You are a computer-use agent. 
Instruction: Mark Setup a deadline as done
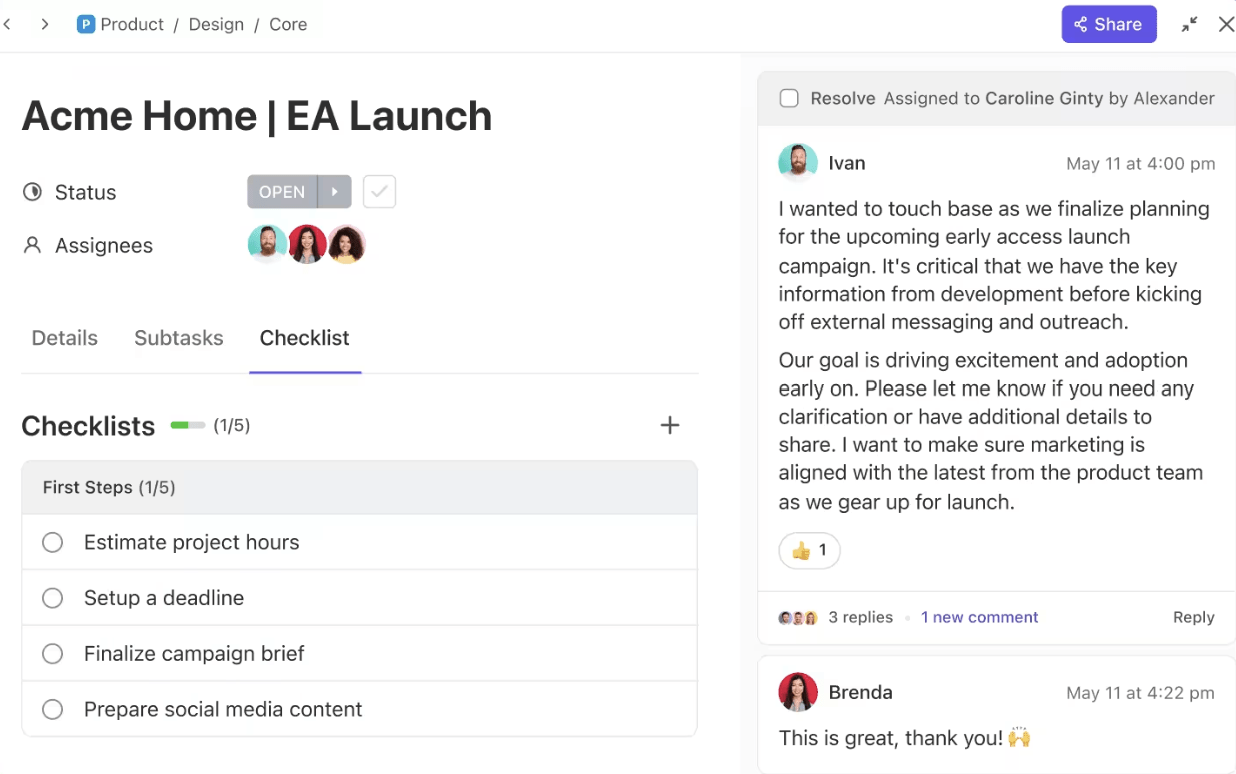[53, 598]
